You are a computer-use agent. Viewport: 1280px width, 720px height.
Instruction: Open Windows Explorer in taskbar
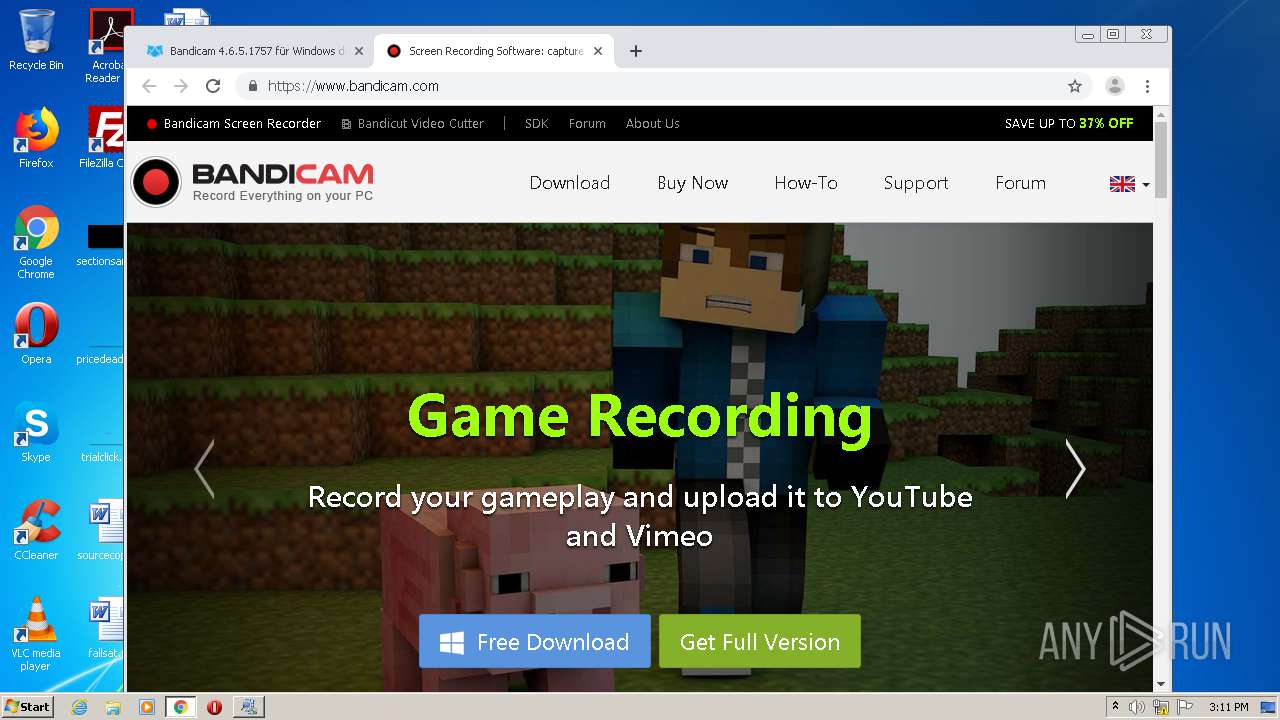[113, 707]
